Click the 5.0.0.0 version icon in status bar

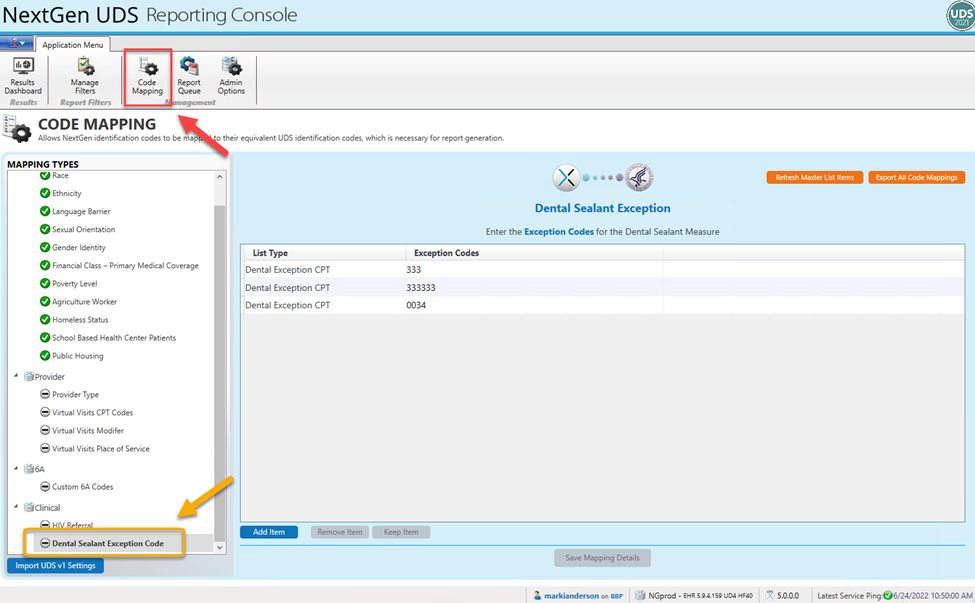click(x=770, y=596)
